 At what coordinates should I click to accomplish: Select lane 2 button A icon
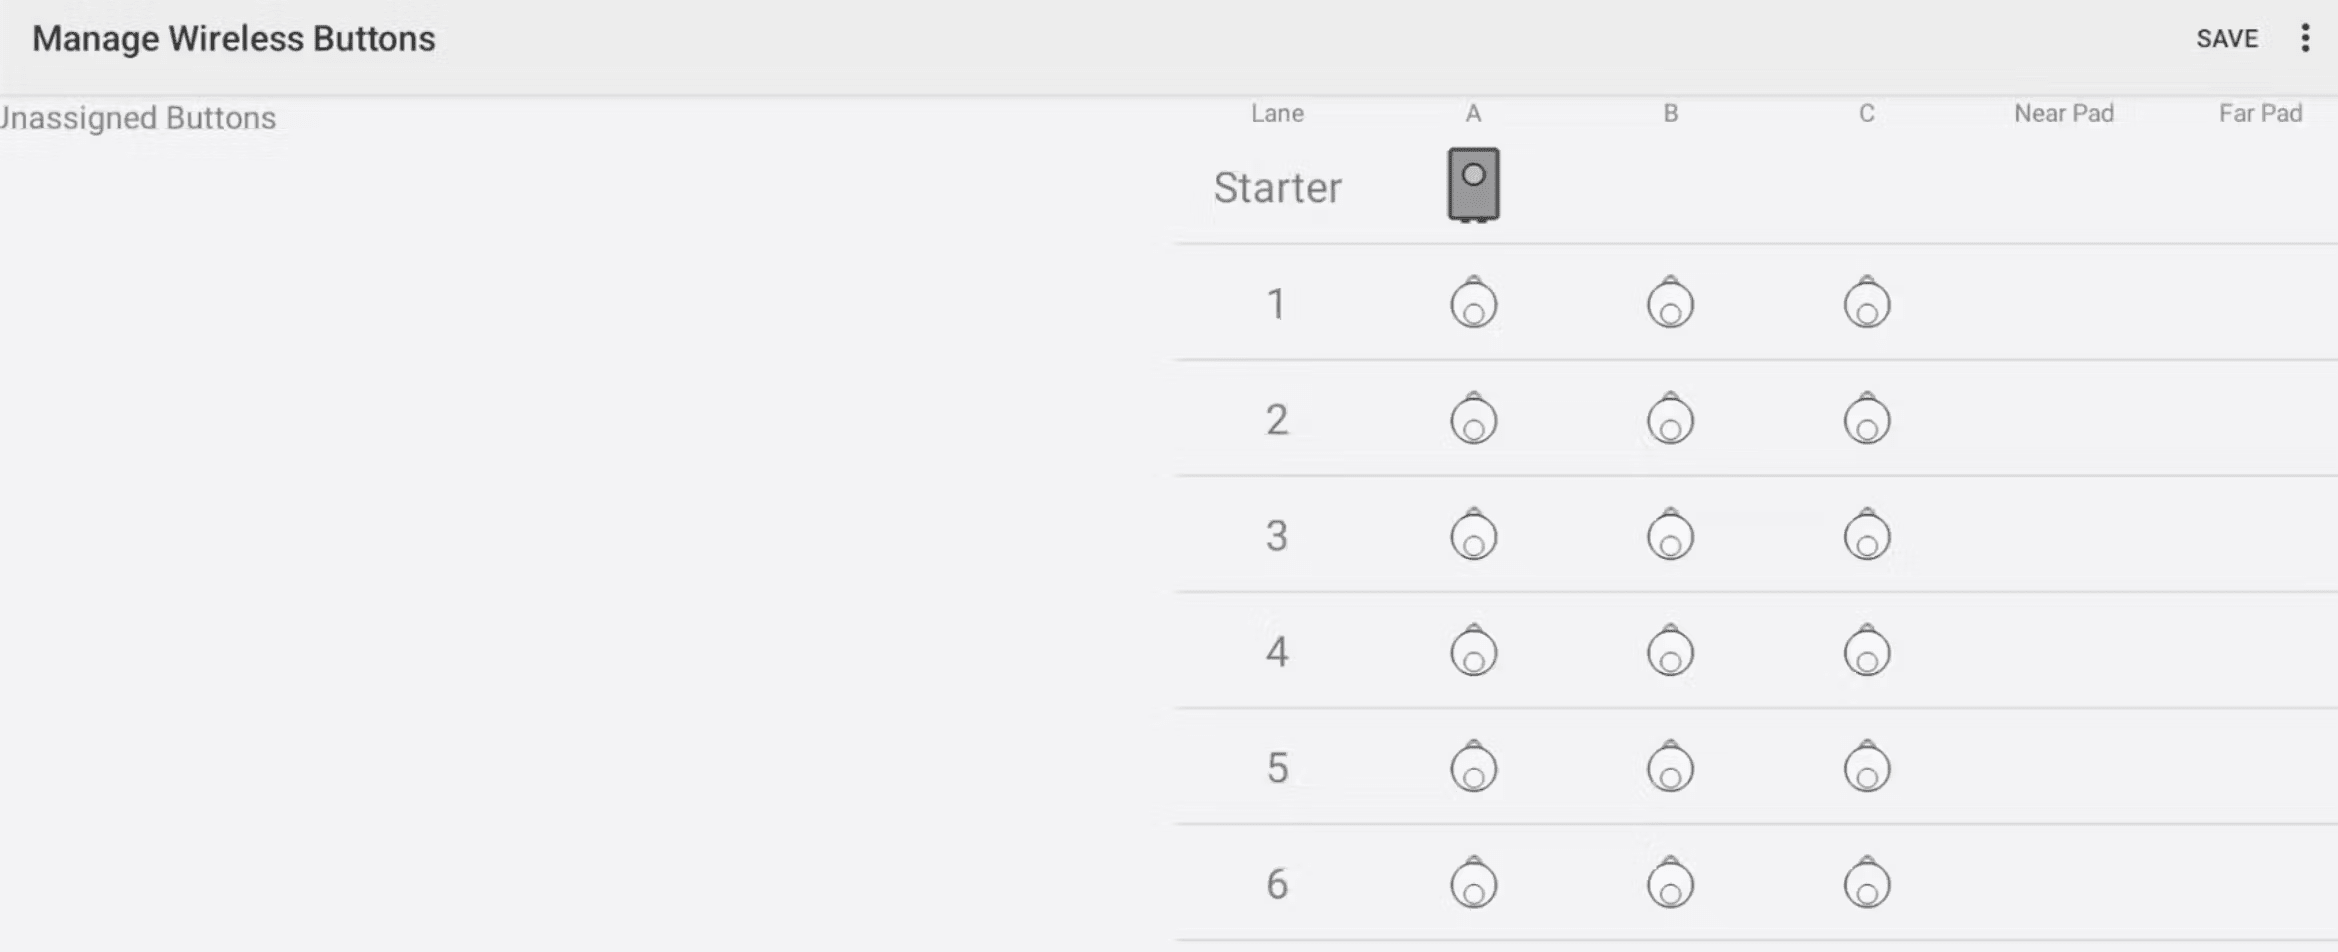tap(1473, 418)
